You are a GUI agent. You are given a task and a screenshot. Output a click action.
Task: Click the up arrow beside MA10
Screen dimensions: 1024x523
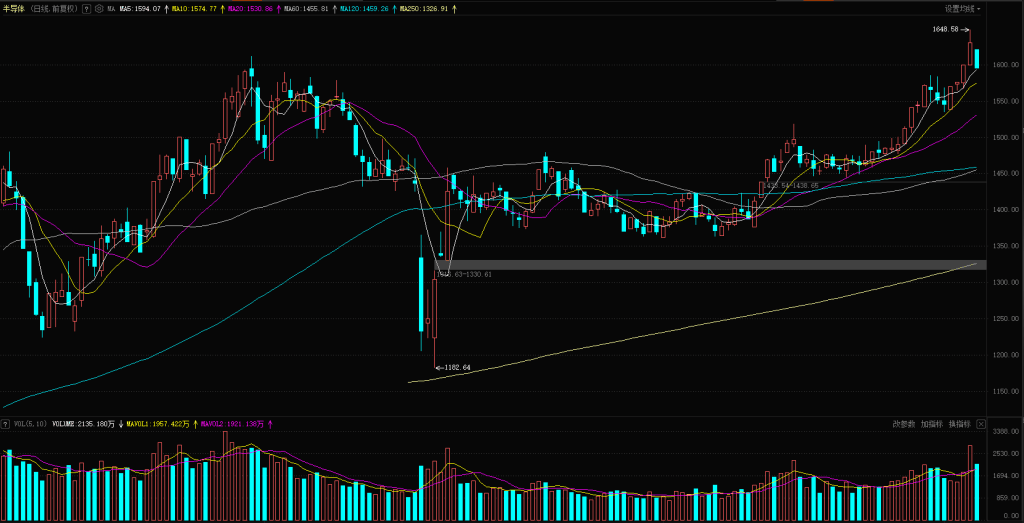coord(222,8)
